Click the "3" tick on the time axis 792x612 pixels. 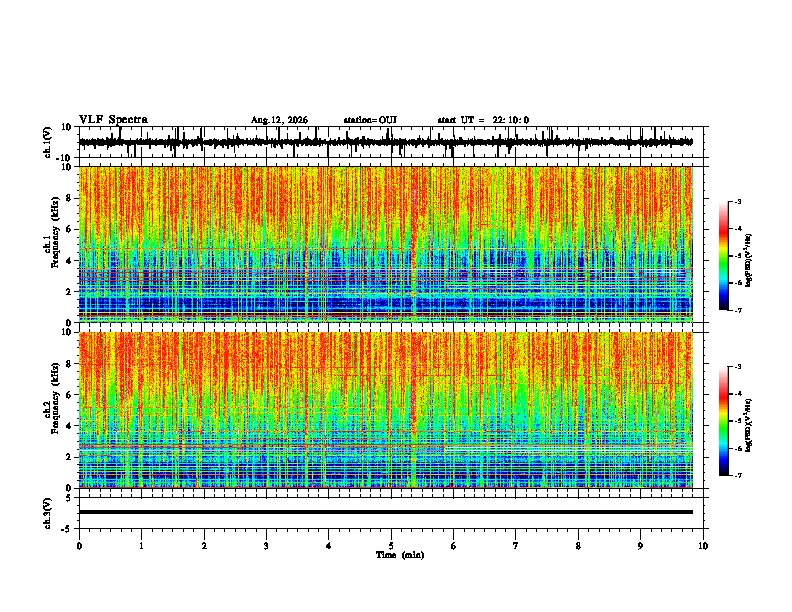266,545
